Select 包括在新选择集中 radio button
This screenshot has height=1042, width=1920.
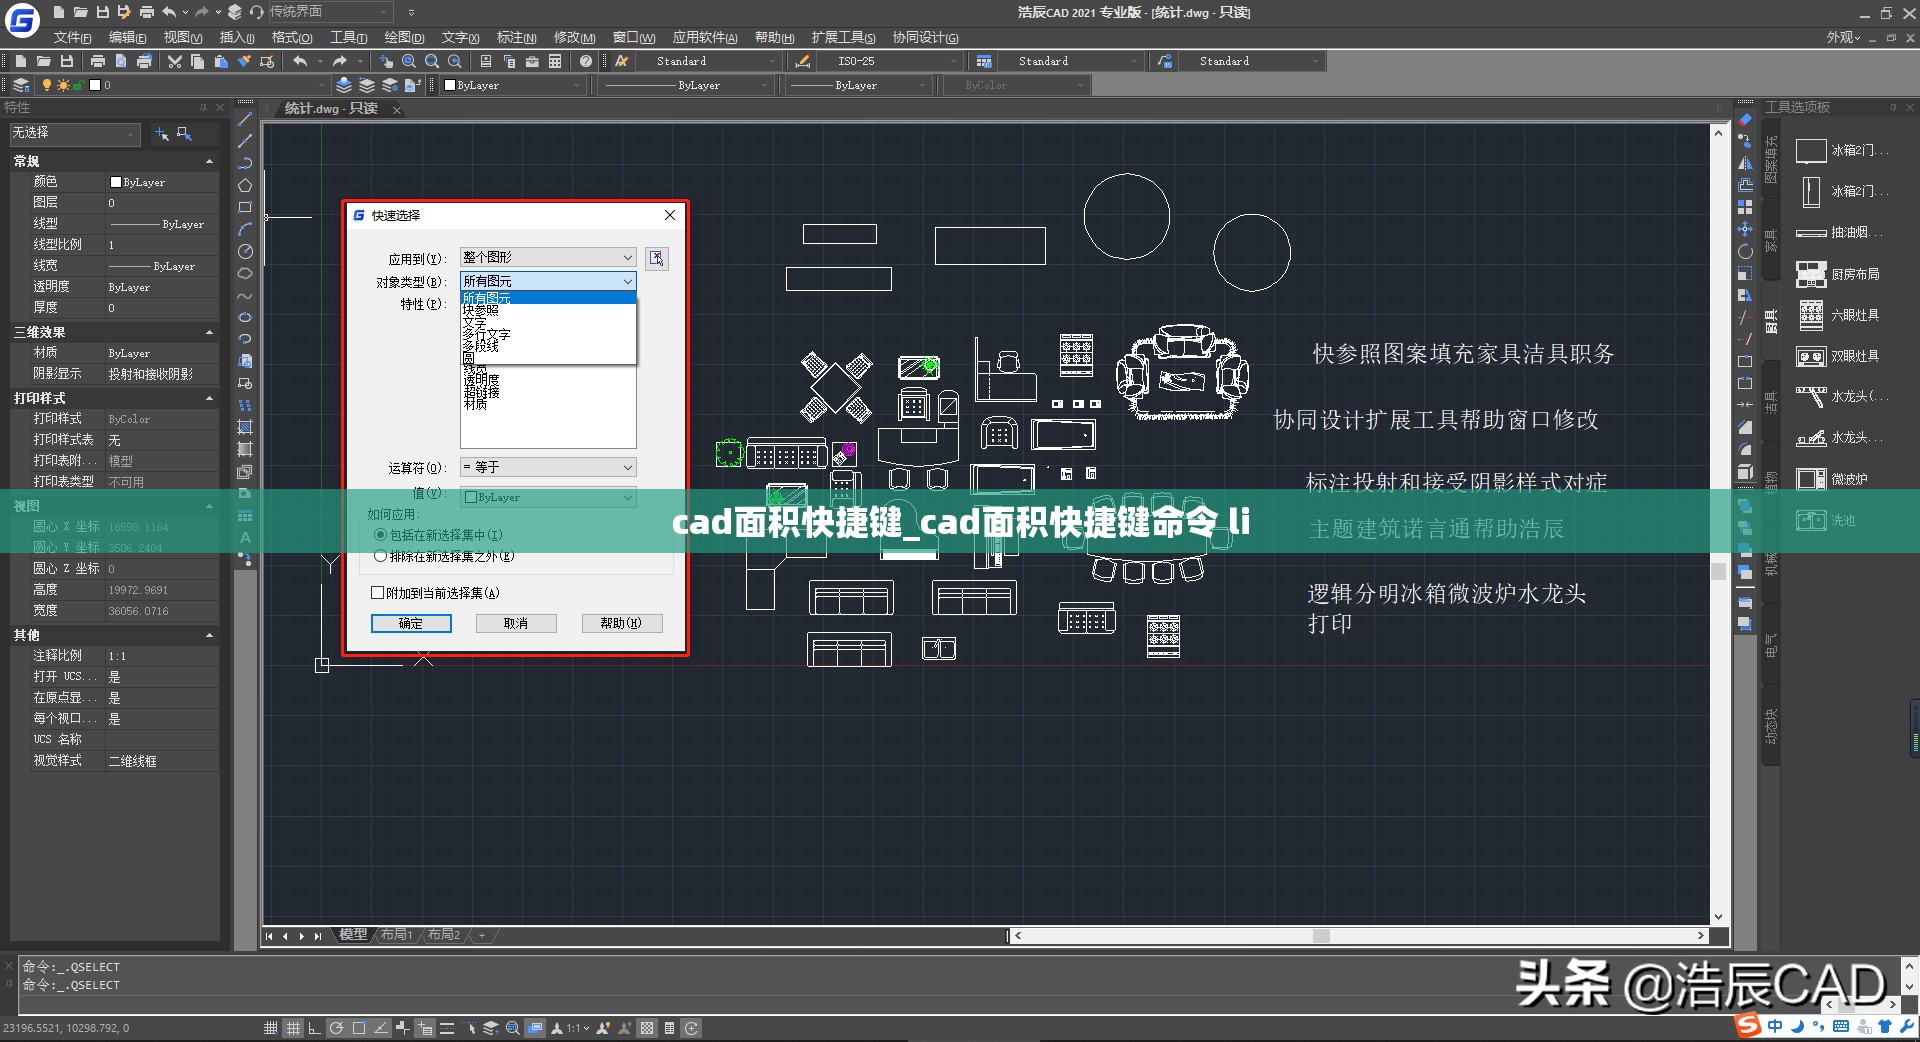coord(380,535)
